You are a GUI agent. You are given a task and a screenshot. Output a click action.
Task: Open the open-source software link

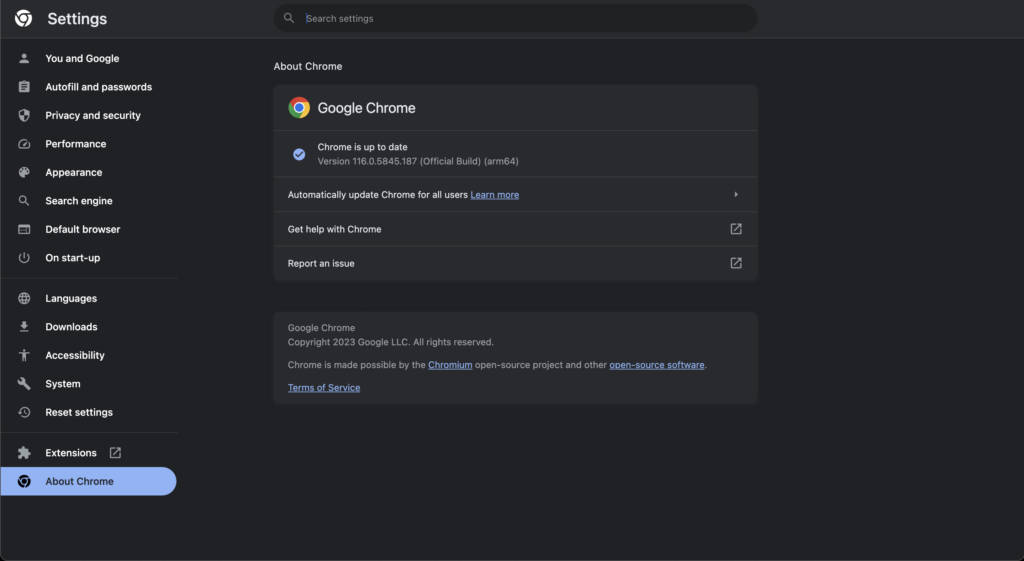656,365
